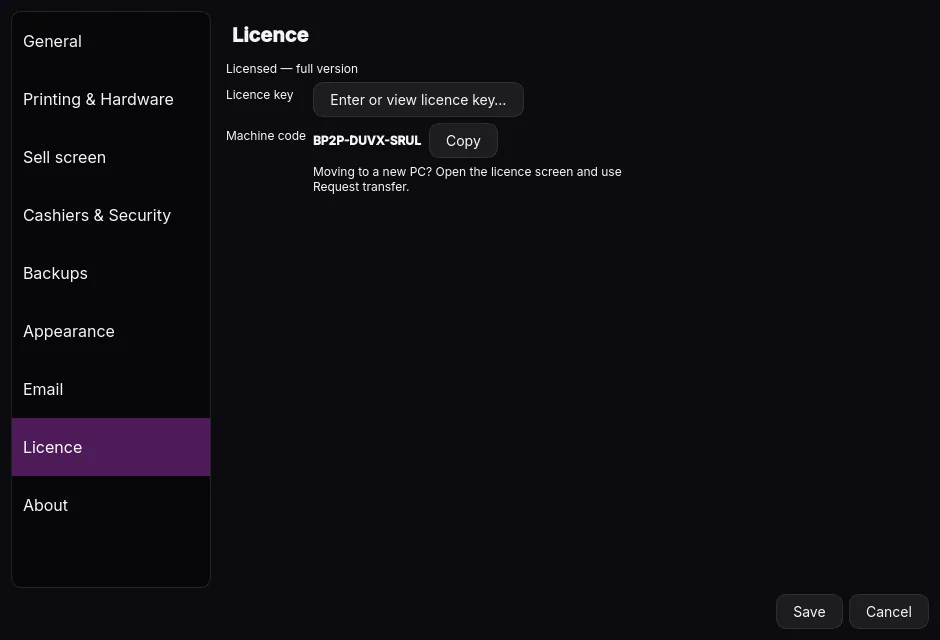Copy the machine code
Screen dimensions: 940x640
pyautogui.click(x=463, y=141)
